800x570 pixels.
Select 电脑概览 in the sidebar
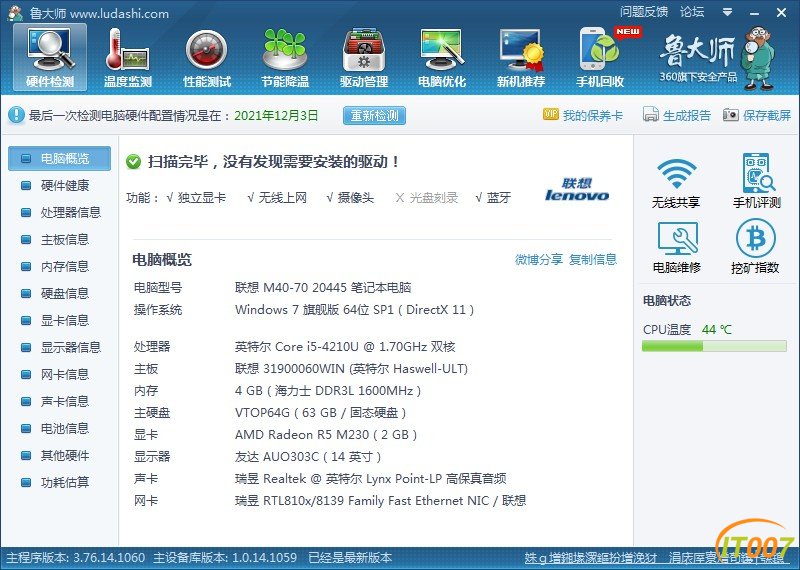pyautogui.click(x=59, y=159)
